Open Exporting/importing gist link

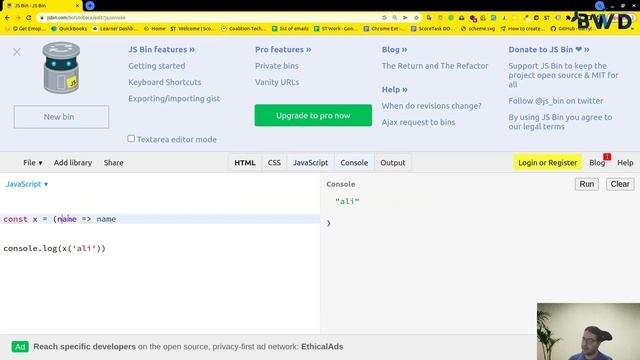174,98
